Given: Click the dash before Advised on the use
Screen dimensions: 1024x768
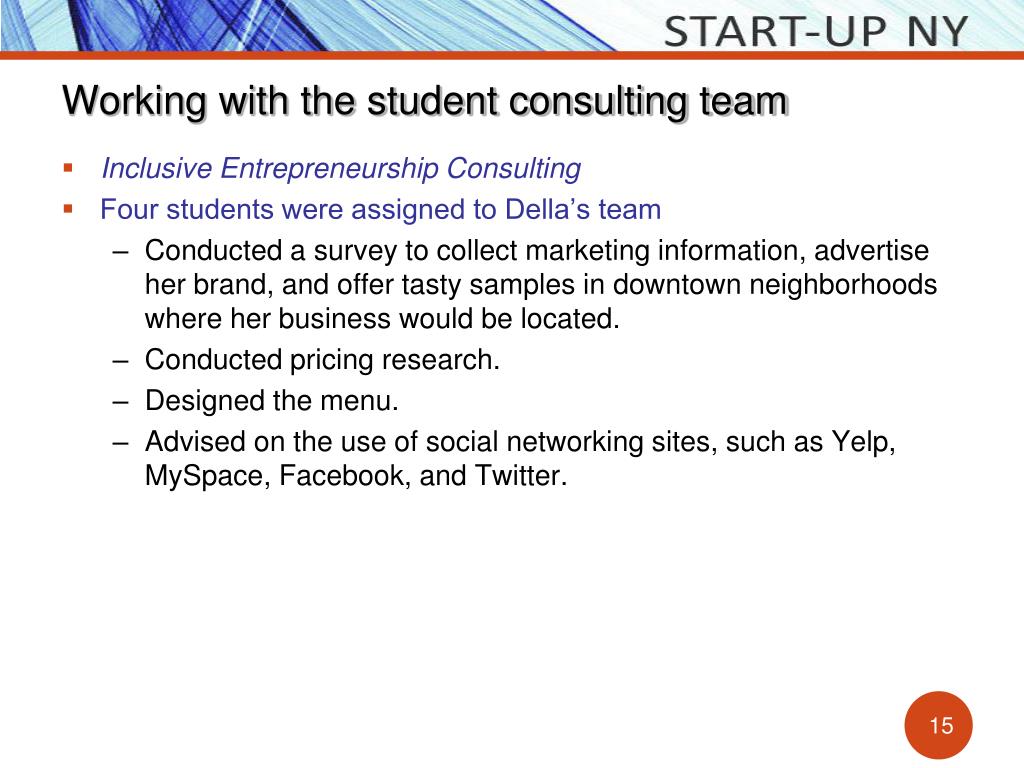Looking at the screenshot, I should click(120, 443).
